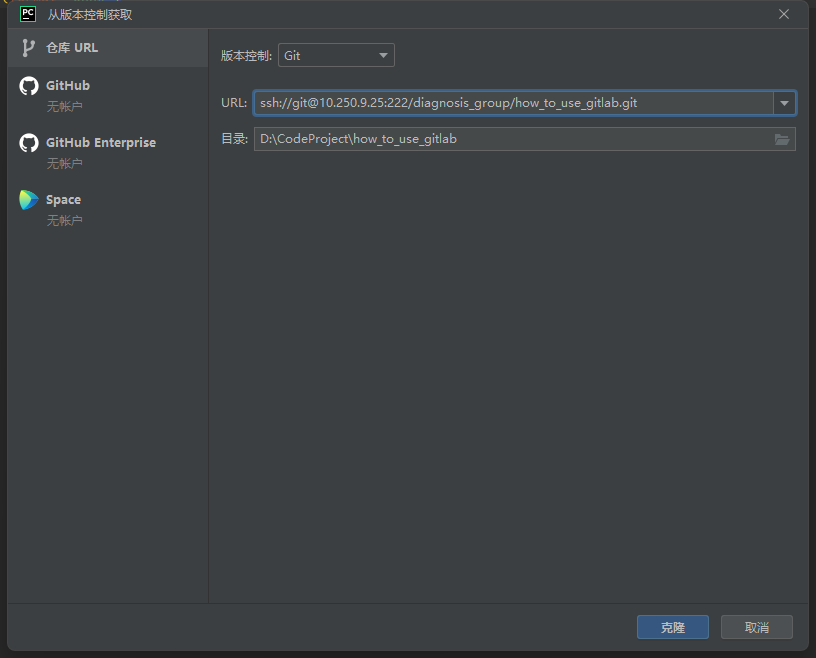Screen dimensions: 816x658
Task: Switch to the GitHub Enterprise section
Action: 108,152
